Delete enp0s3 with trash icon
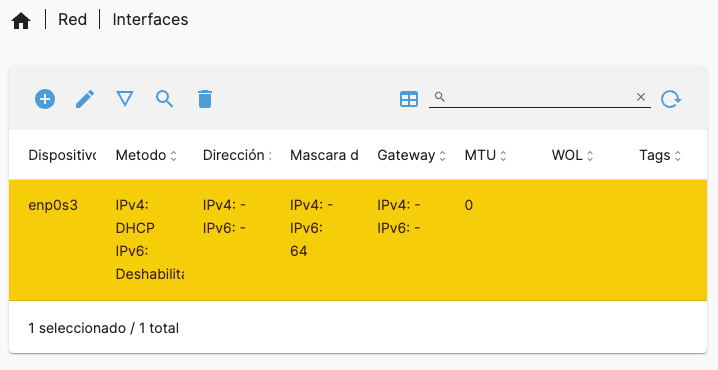The height and width of the screenshot is (370, 718). click(x=205, y=99)
